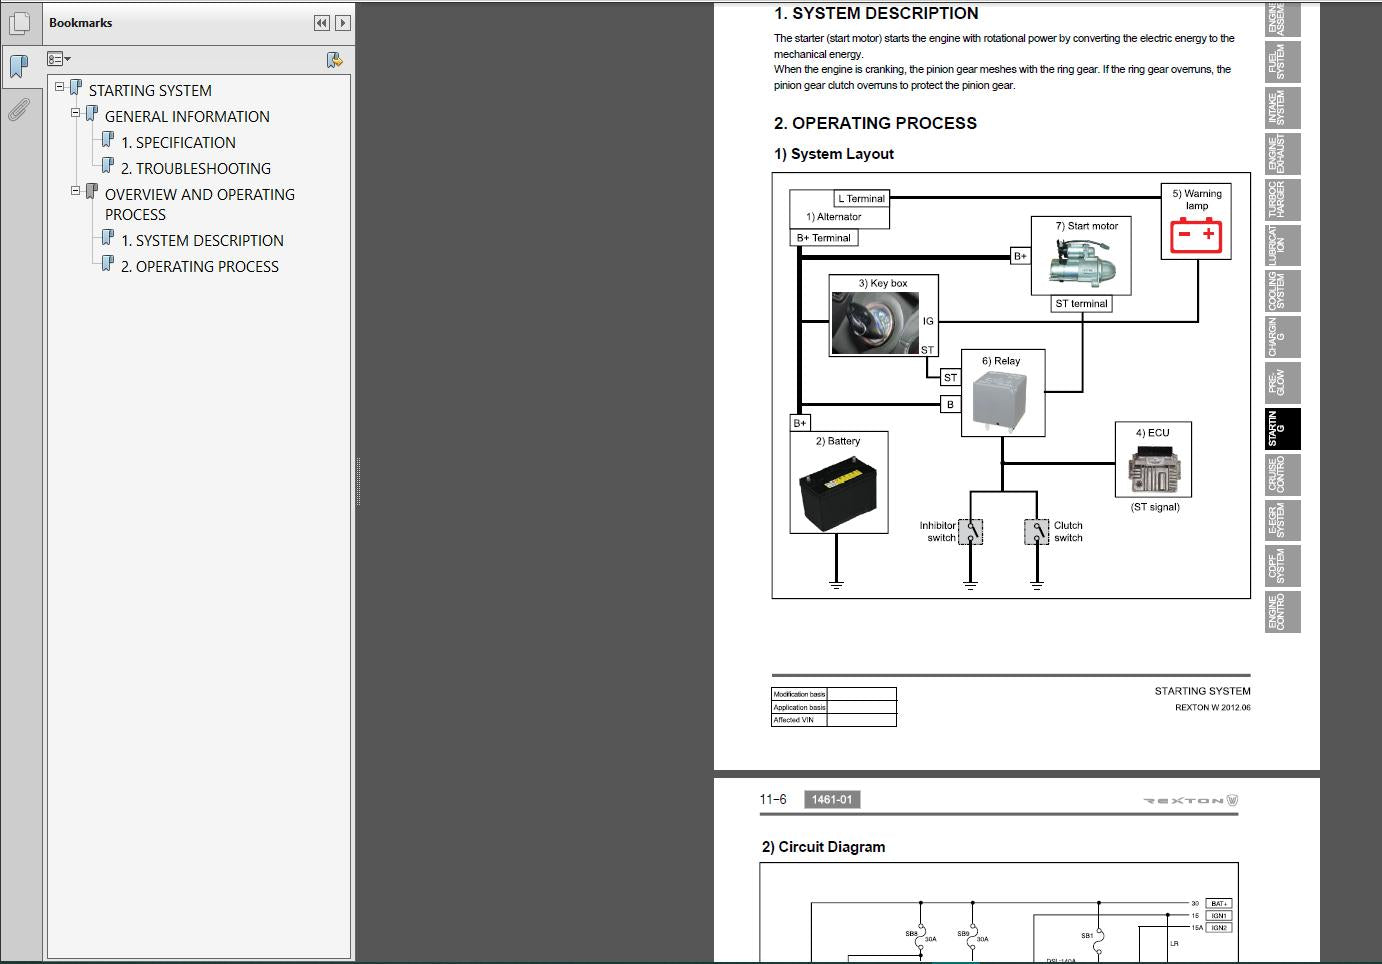Image resolution: width=1382 pixels, height=964 pixels.
Task: Open the Page Thumbnails panel
Action: [x=19, y=23]
